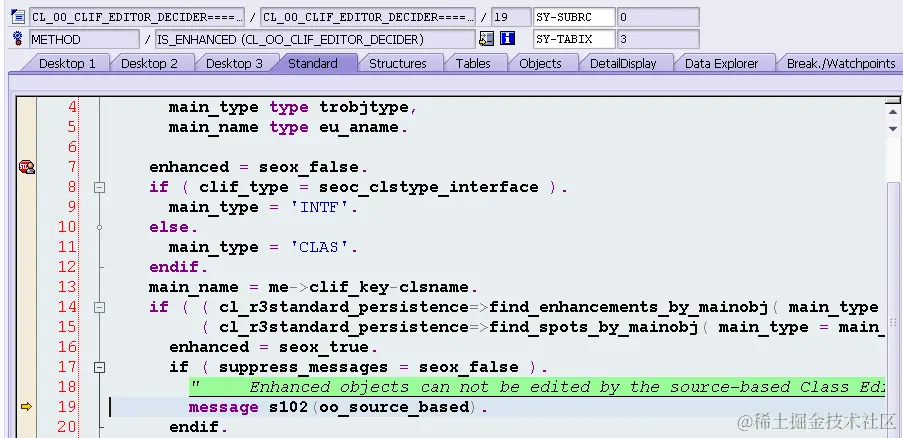Click the SY-TABIX value field showing 3

pyautogui.click(x=658, y=39)
